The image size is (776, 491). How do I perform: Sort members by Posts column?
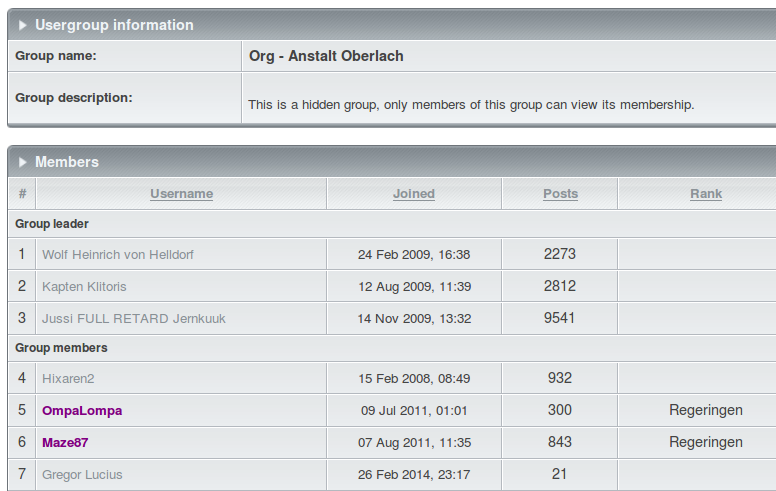tap(560, 194)
